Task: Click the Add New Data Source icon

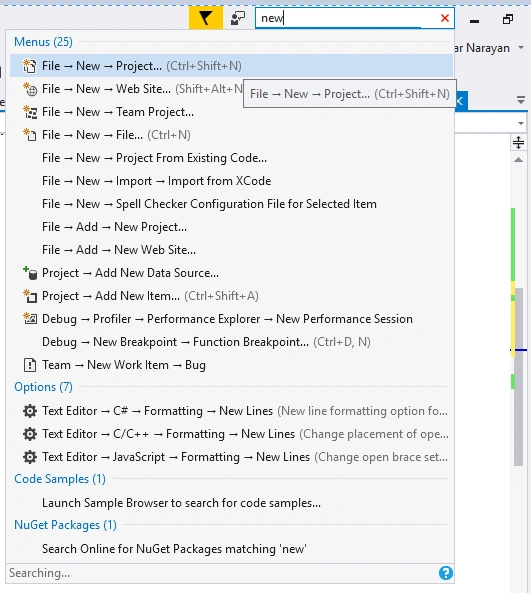Action: (x=30, y=273)
